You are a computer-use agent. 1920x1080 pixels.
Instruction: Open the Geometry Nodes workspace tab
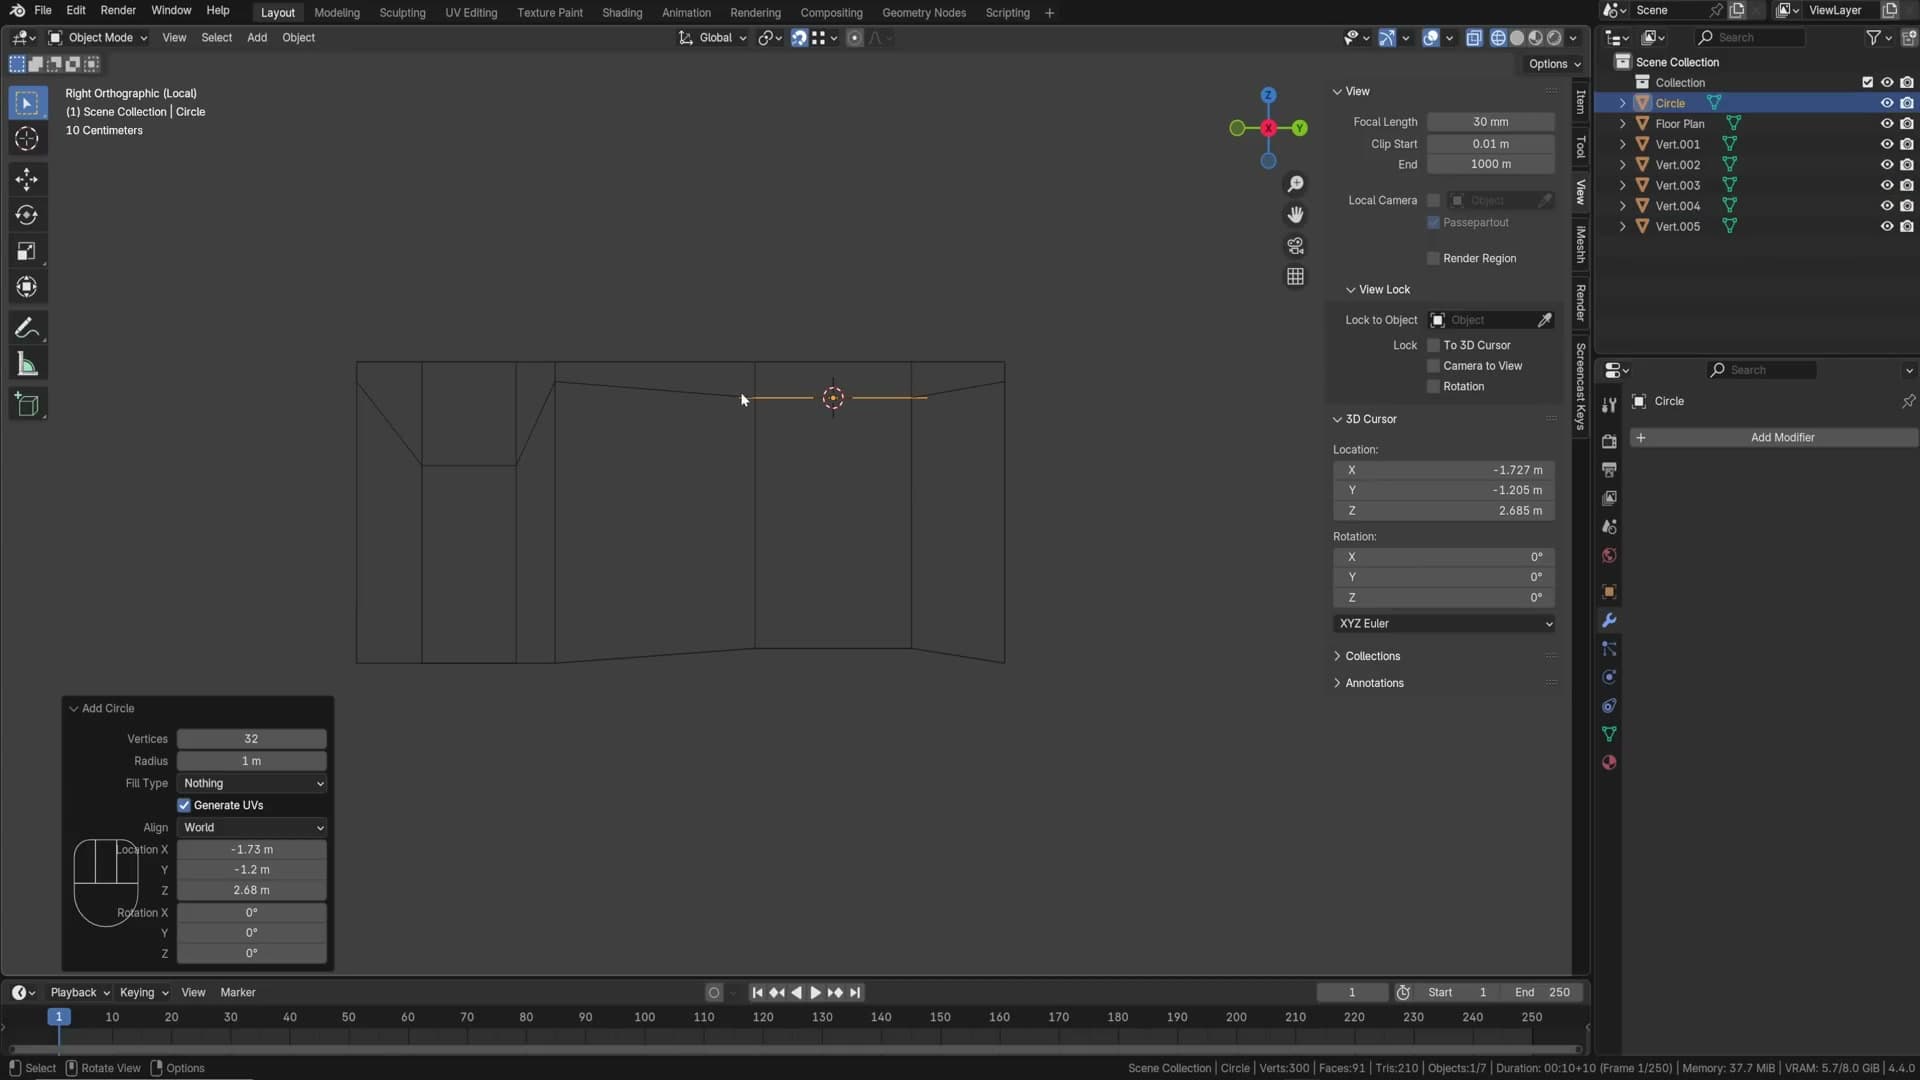(x=924, y=13)
